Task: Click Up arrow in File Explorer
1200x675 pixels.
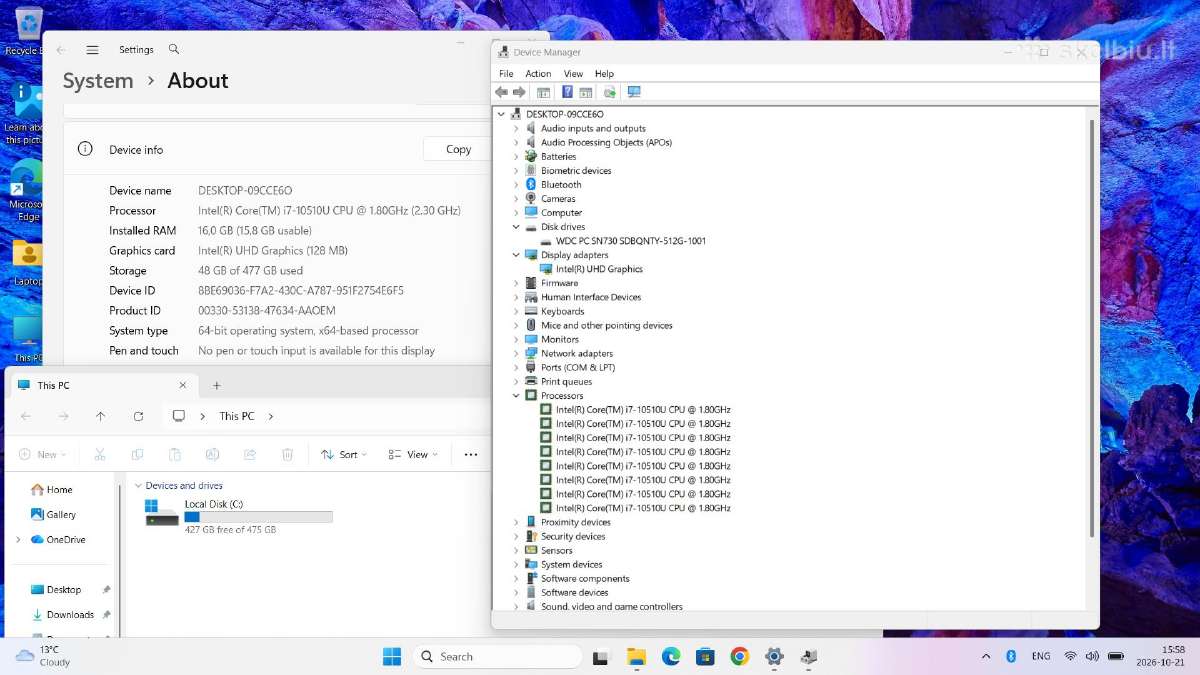Action: pyautogui.click(x=100, y=416)
